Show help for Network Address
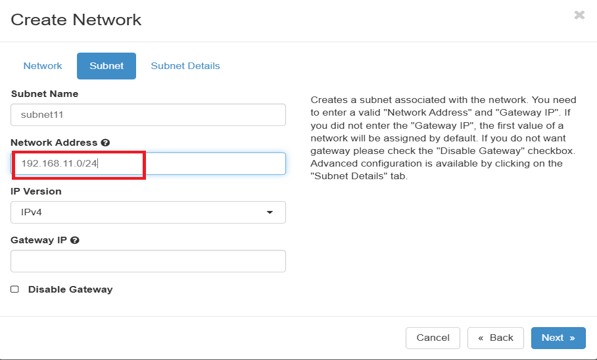 tap(105, 143)
